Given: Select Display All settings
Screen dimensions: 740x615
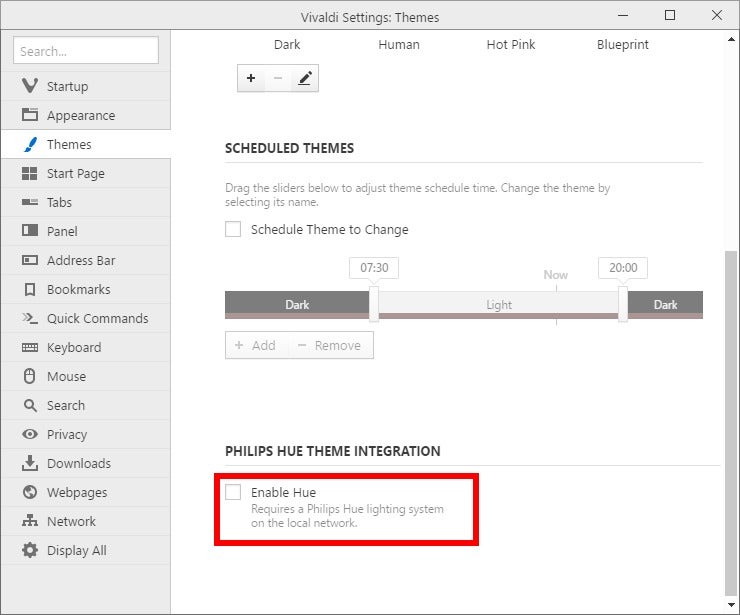Looking at the screenshot, I should click(x=85, y=550).
